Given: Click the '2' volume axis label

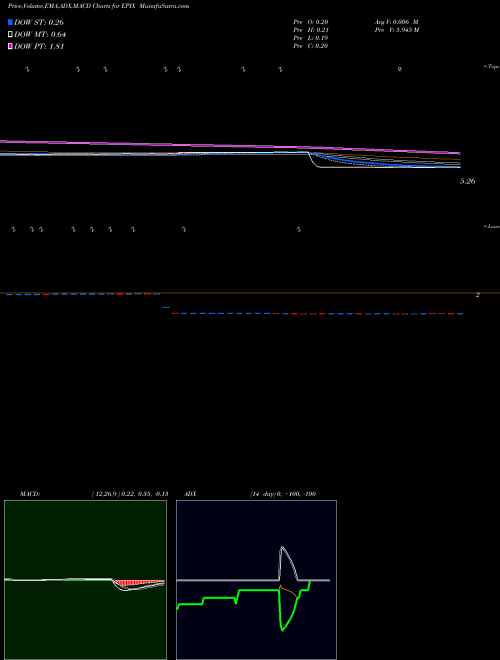Looking at the screenshot, I should tap(477, 295).
